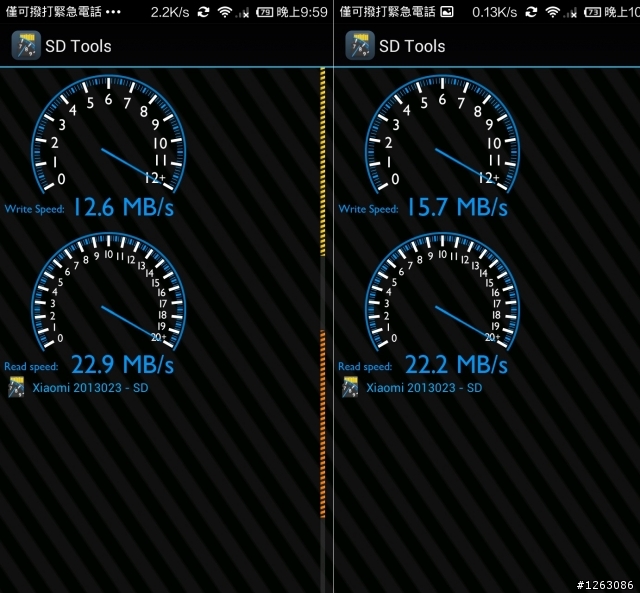
Task: Tap the read speed gauge reading 22.9 MB/s
Action: (x=109, y=291)
